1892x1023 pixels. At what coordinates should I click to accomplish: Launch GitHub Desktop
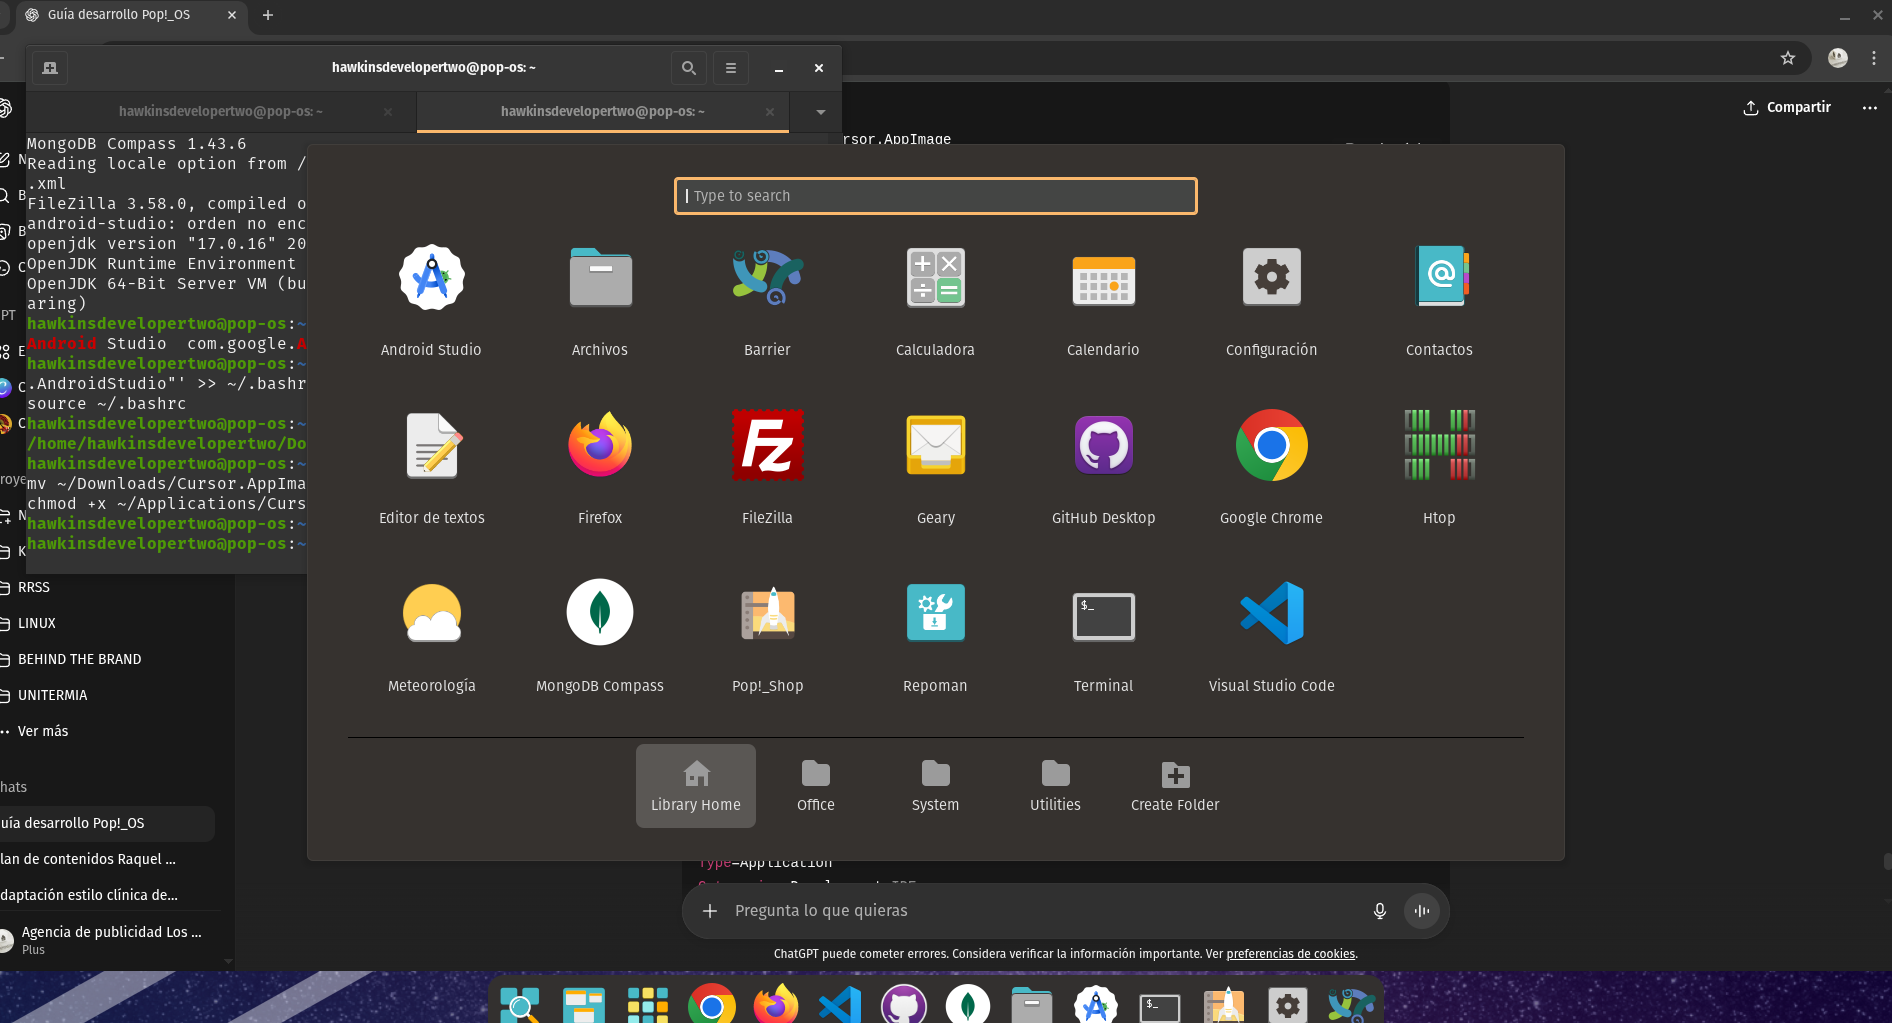(x=1103, y=446)
